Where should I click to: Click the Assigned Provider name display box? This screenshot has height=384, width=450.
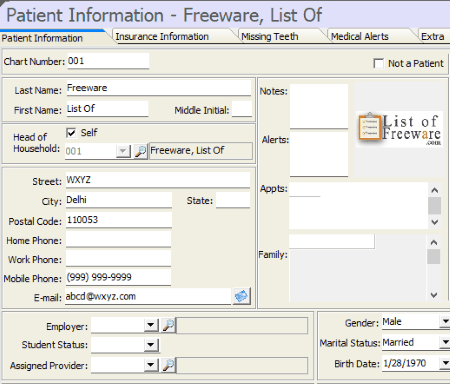pos(242,366)
